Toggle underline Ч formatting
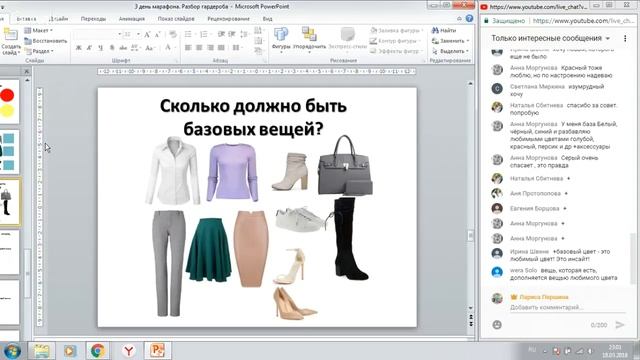Screen dimensions: 640x360 tap(100, 48)
